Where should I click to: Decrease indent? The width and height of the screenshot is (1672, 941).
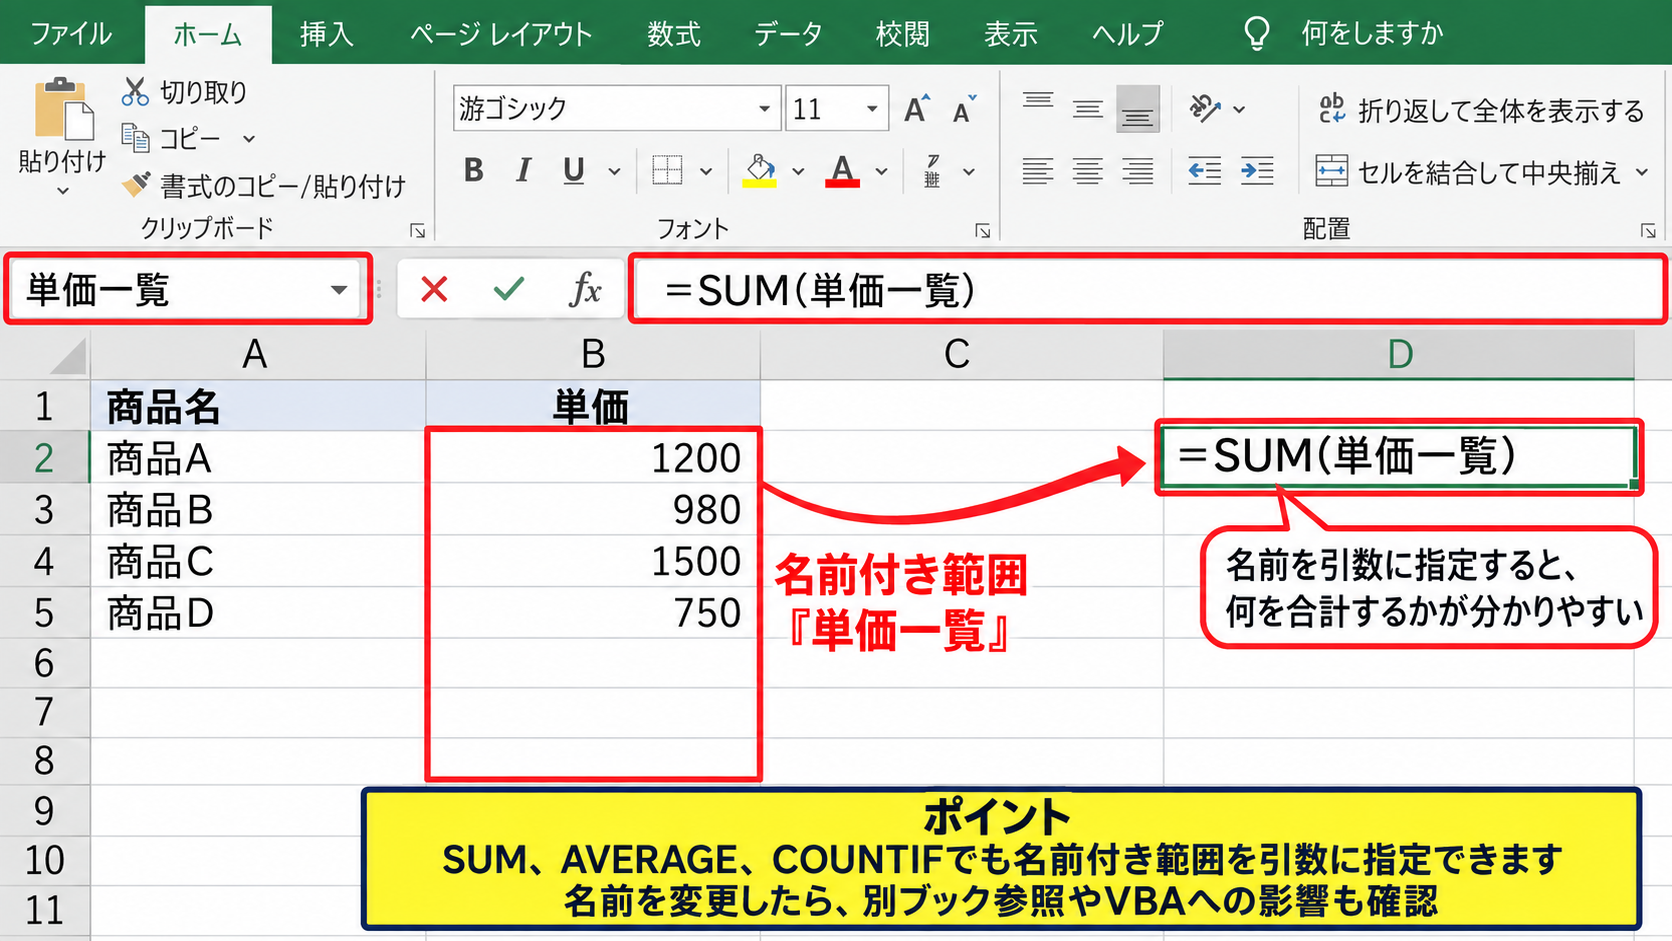pos(1205,171)
